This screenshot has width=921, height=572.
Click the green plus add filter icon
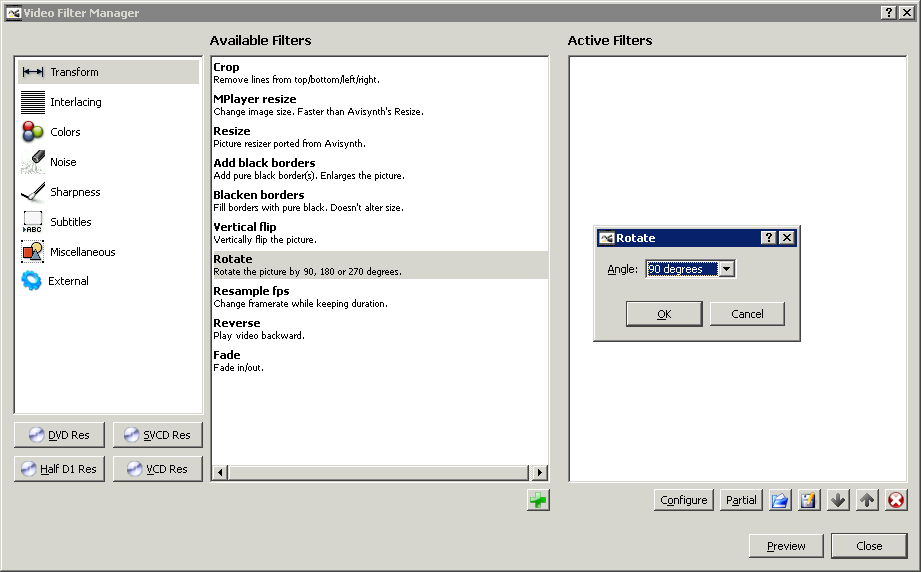coord(538,500)
